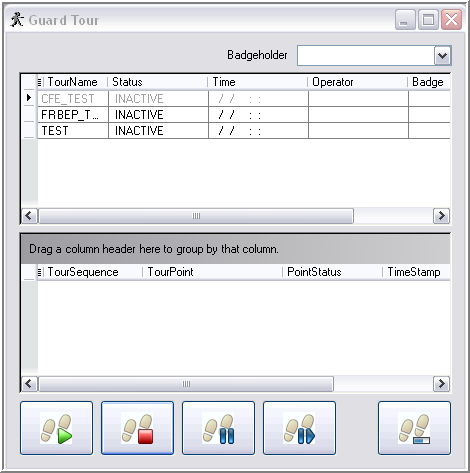
Task: Select the CFE_TEST row indicator arrow
Action: coord(29,98)
